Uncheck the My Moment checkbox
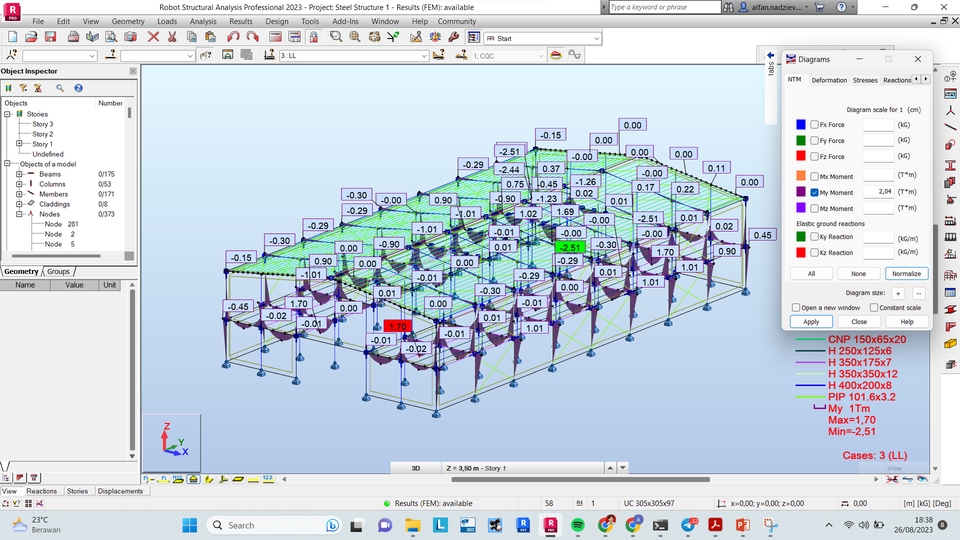The width and height of the screenshot is (960, 540). click(x=814, y=192)
